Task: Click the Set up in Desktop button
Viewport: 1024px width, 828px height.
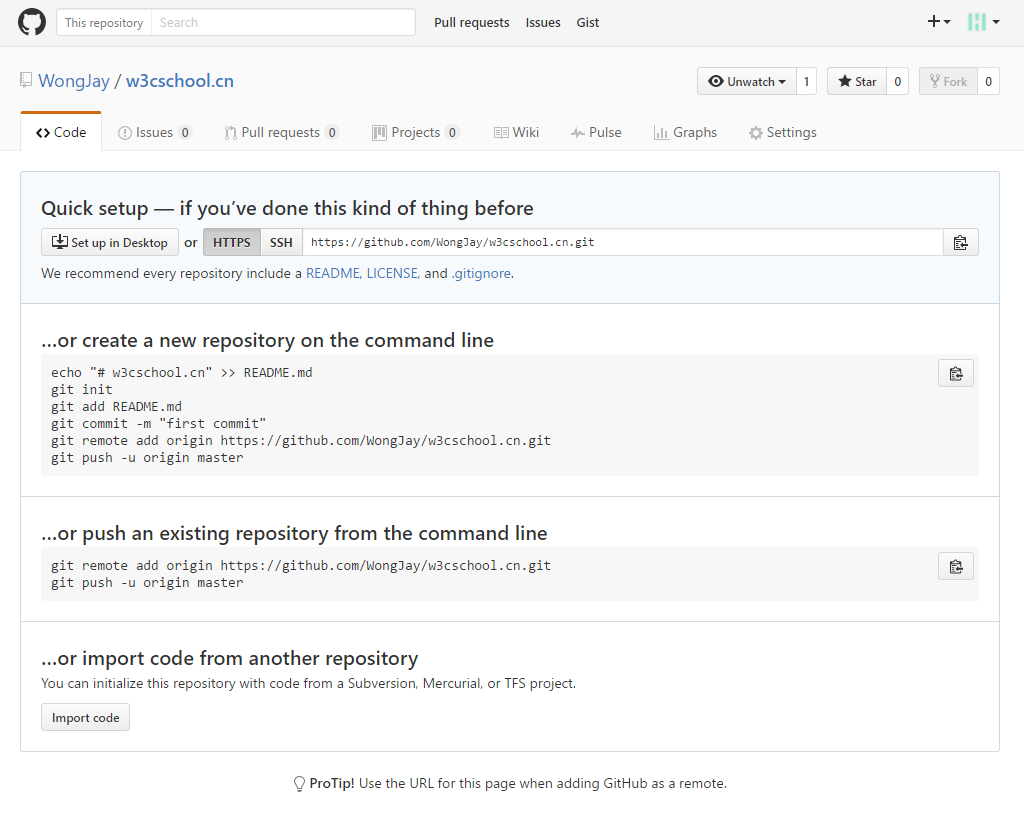Action: pos(110,243)
